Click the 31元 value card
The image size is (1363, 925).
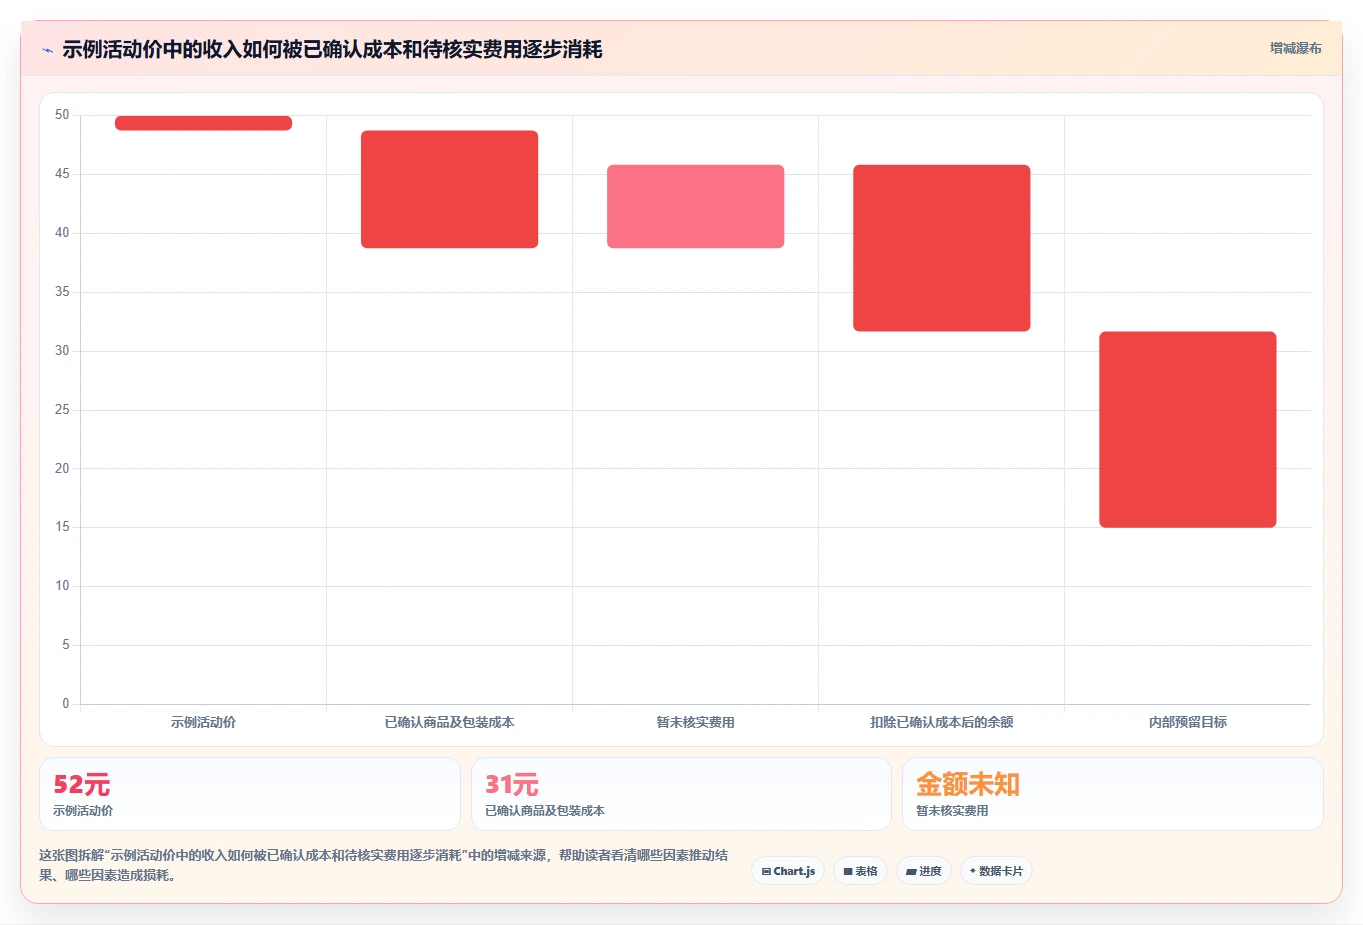click(x=681, y=794)
